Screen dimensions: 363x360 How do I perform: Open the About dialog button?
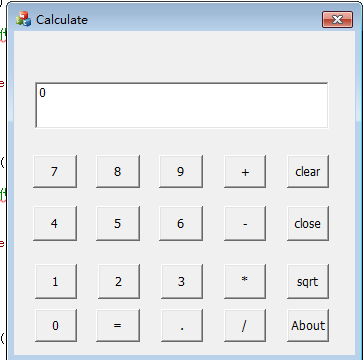pos(308,325)
